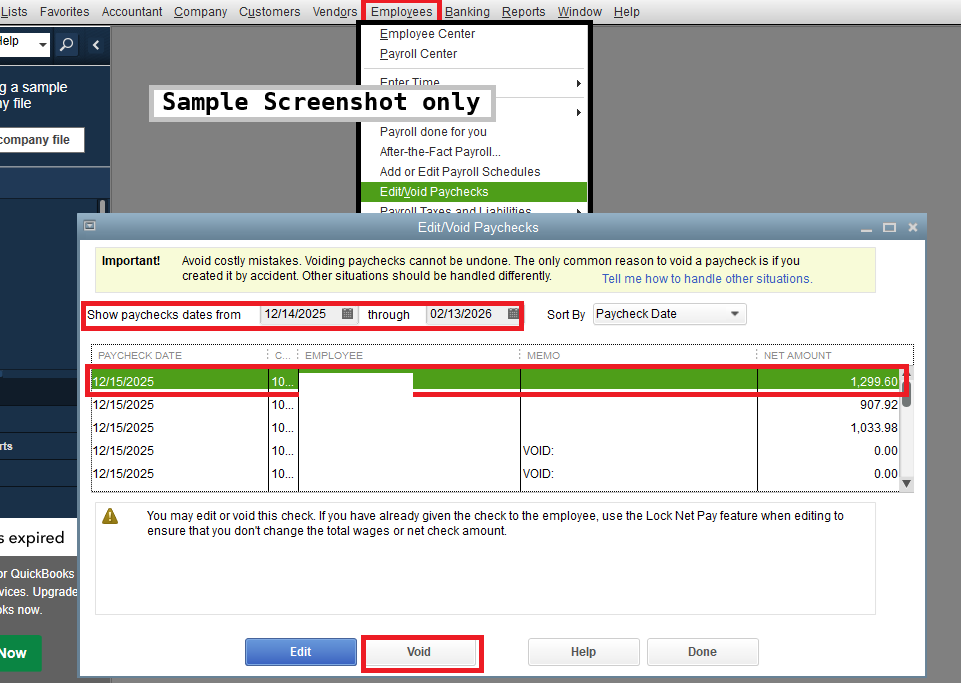Select the paycheck row with 907.92
961x683 pixels.
[x=495, y=405]
